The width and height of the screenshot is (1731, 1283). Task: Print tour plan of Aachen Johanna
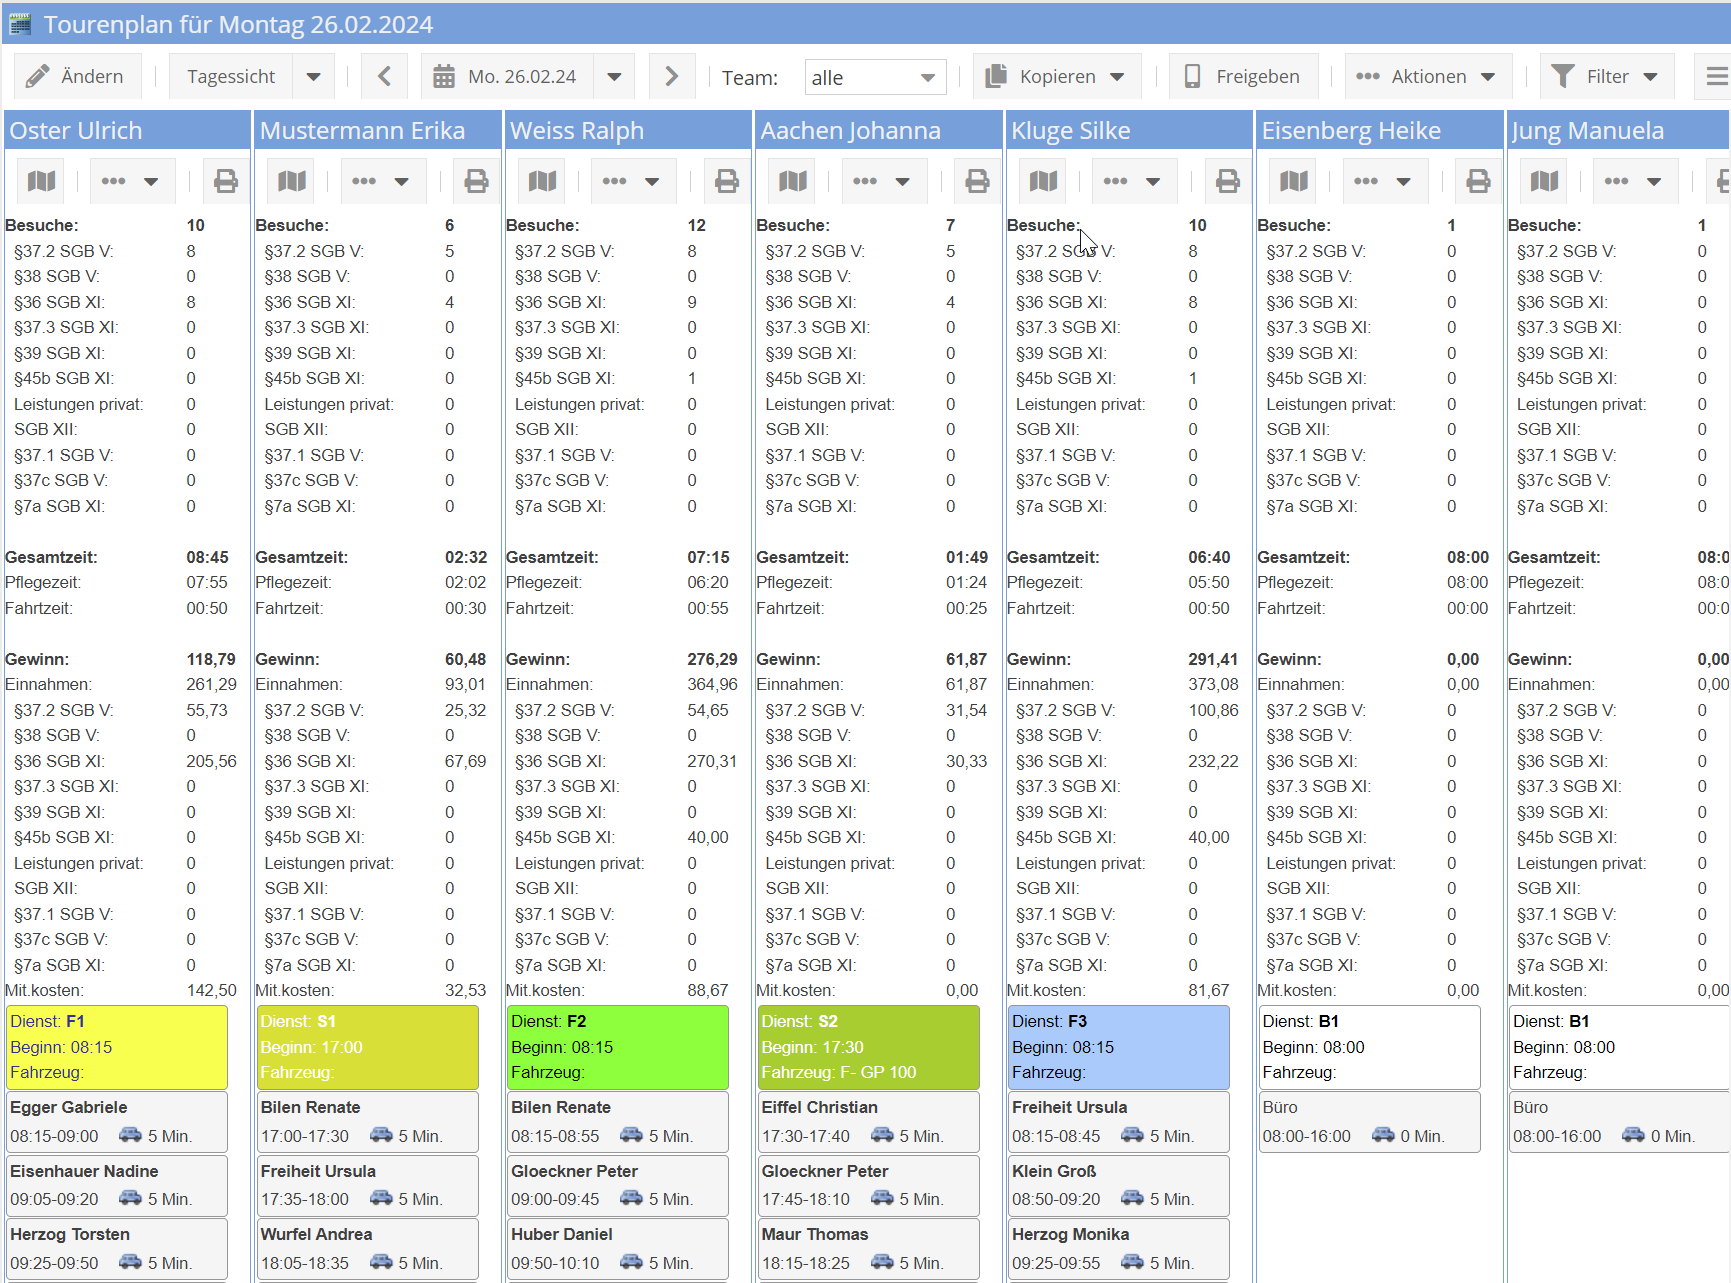click(x=977, y=181)
